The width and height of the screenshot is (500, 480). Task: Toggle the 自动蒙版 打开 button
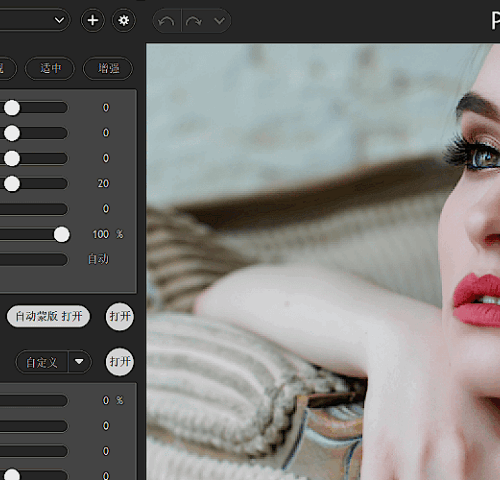(x=48, y=316)
